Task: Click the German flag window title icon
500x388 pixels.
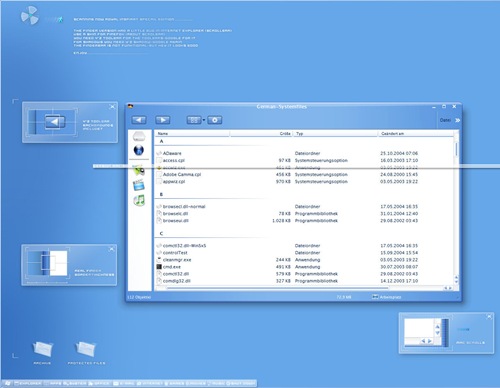Action: tap(131, 106)
